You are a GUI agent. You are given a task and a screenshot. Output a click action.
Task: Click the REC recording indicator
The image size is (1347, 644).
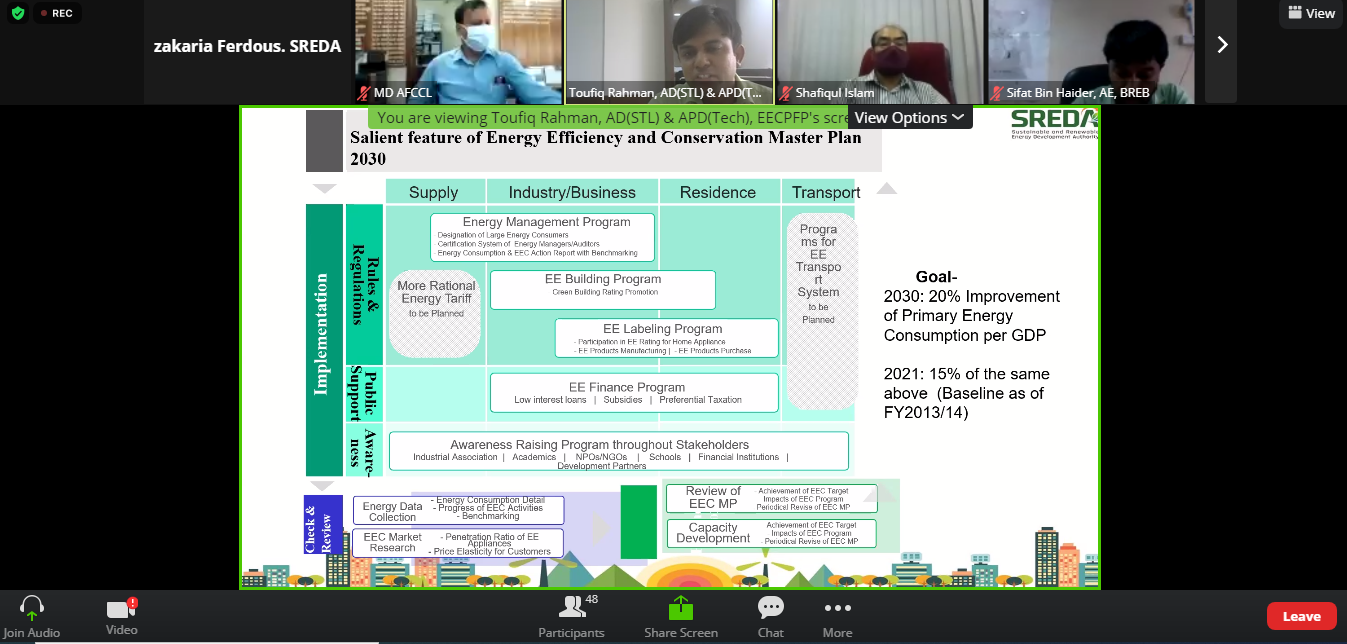pos(59,13)
